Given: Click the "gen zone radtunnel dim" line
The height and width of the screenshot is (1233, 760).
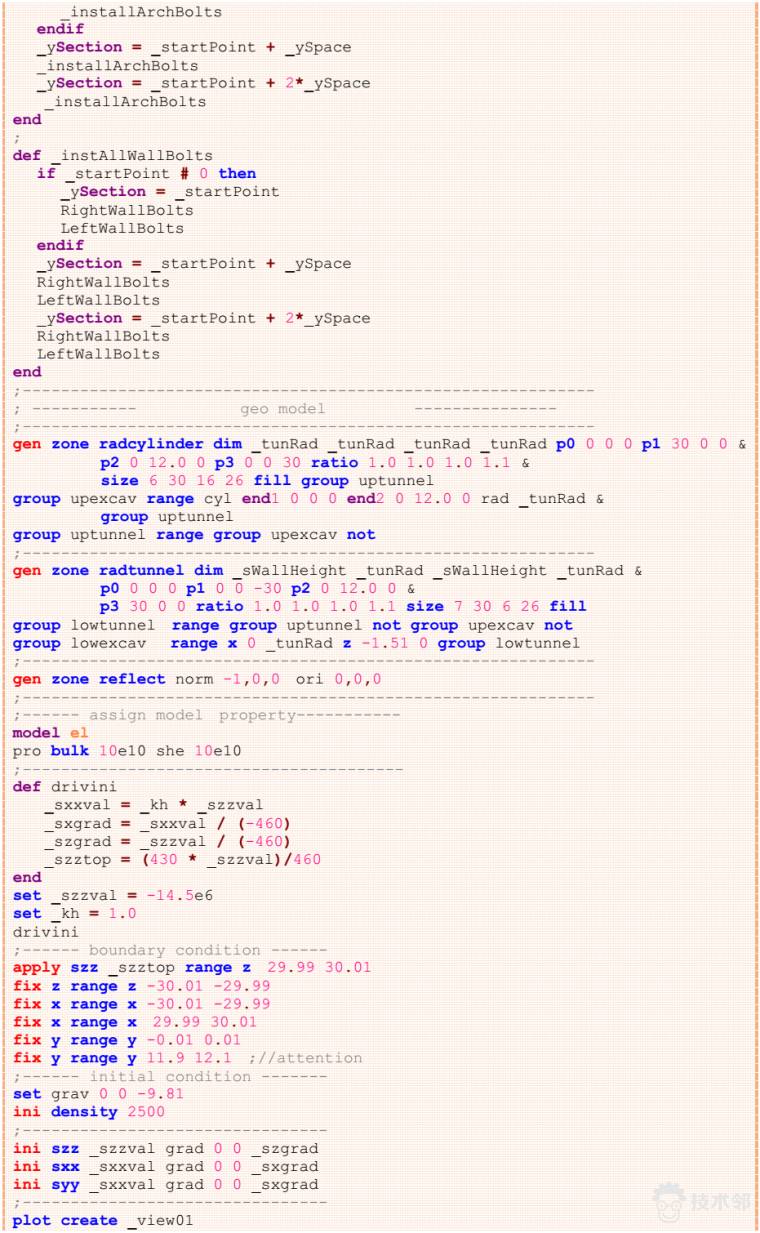Looking at the screenshot, I should tap(327, 571).
